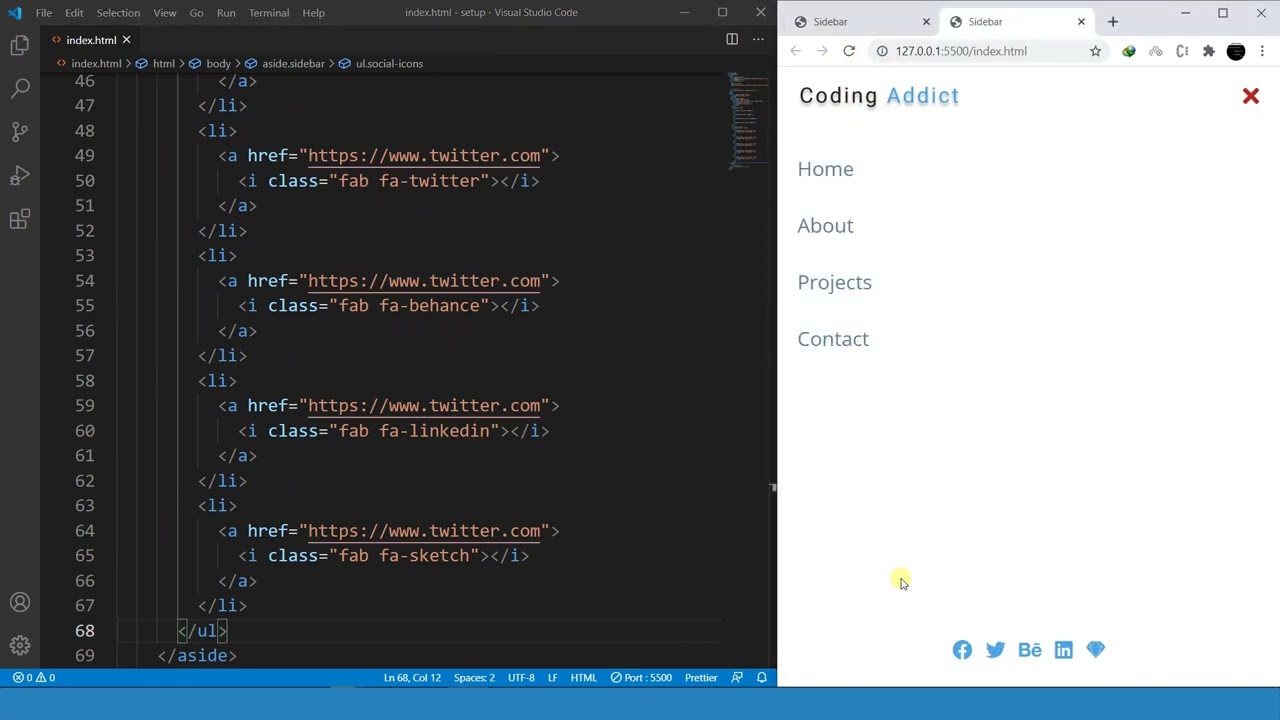Close the active Sidebar browser tab
Image resolution: width=1280 pixels, height=720 pixels.
[1081, 22]
